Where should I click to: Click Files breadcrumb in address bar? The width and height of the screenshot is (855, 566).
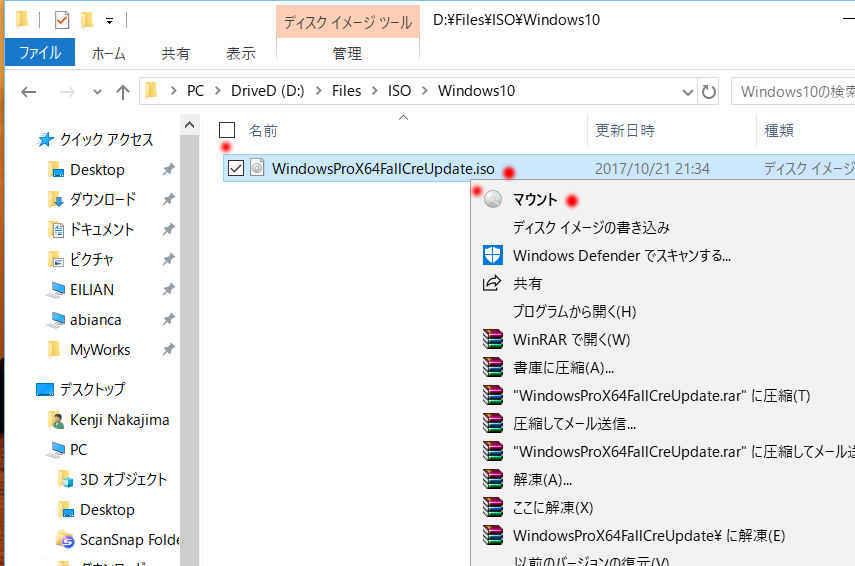[x=346, y=91]
